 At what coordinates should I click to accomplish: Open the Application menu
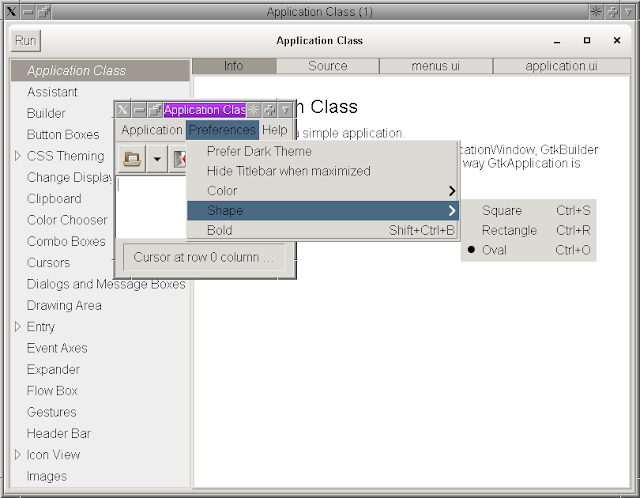point(151,130)
